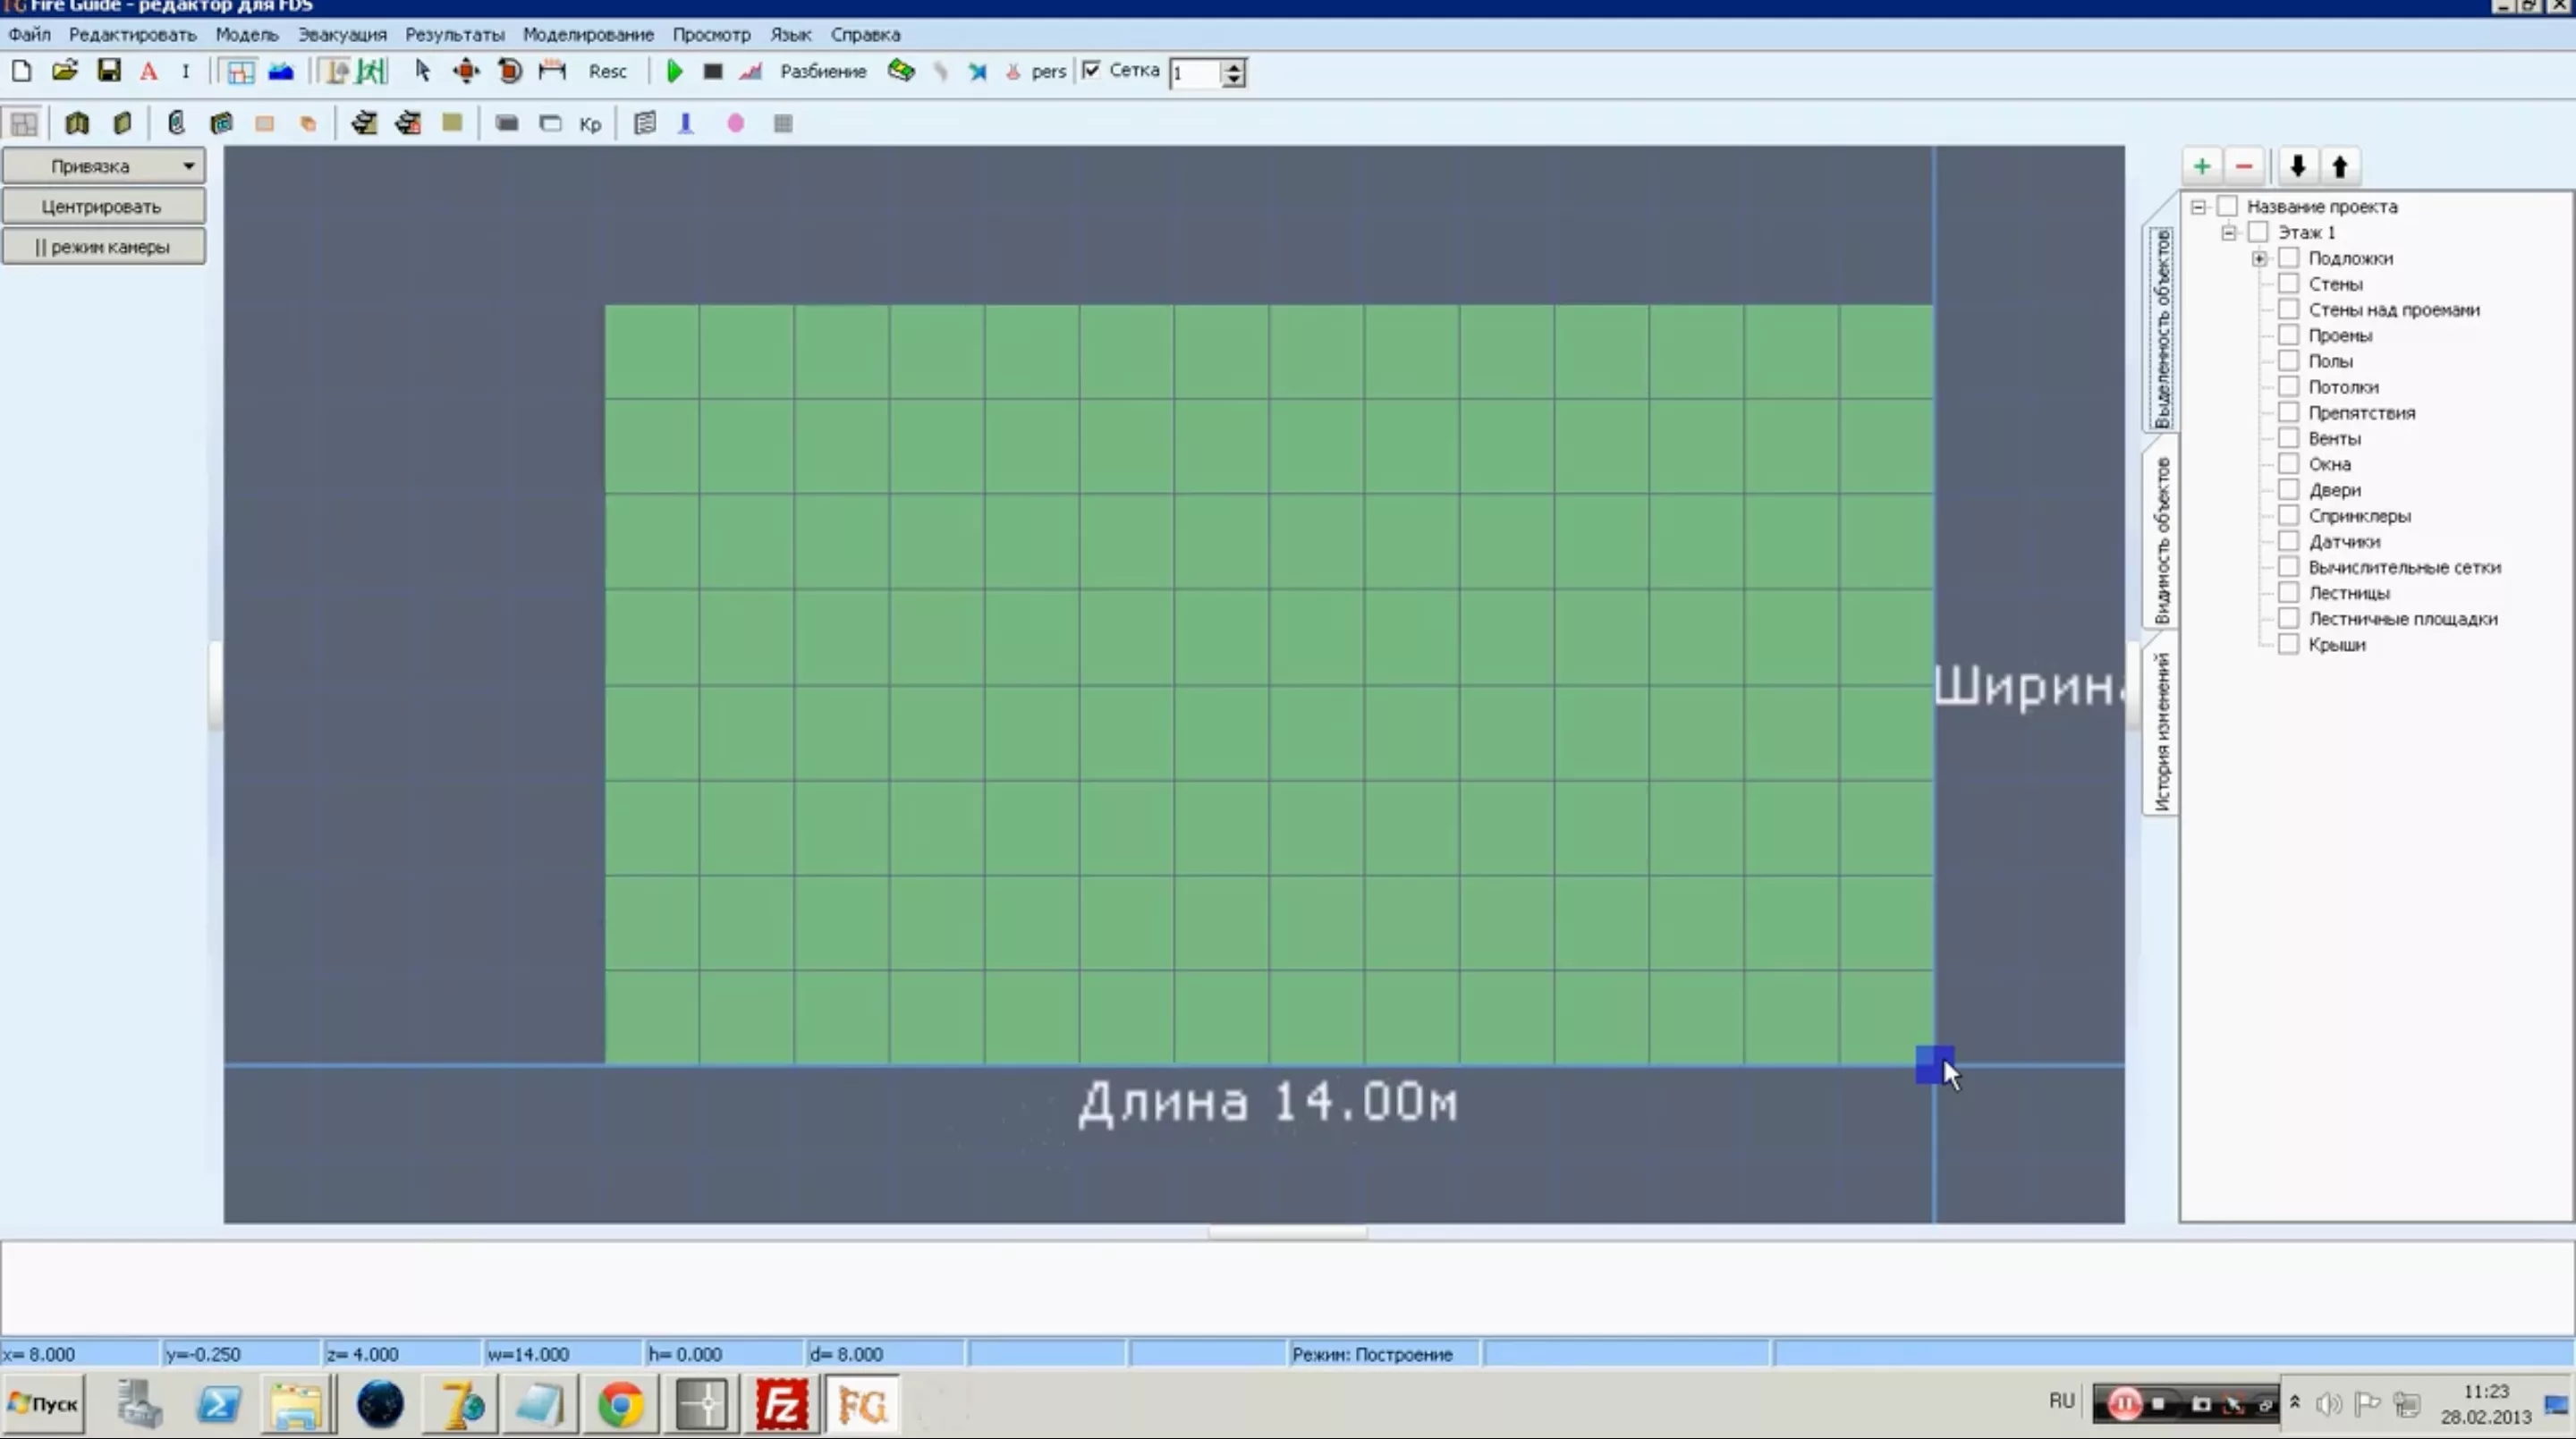This screenshot has height=1439, width=2576.
Task: Click the orange move/pan arrows tool
Action: (466, 71)
